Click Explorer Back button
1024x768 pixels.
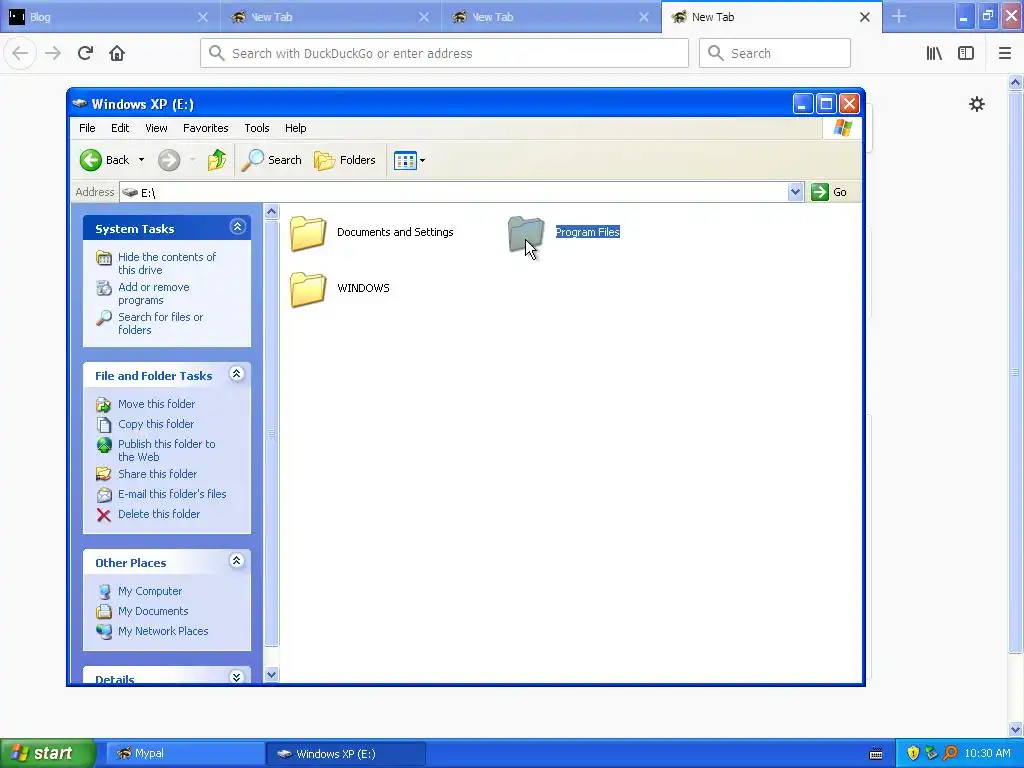104,160
